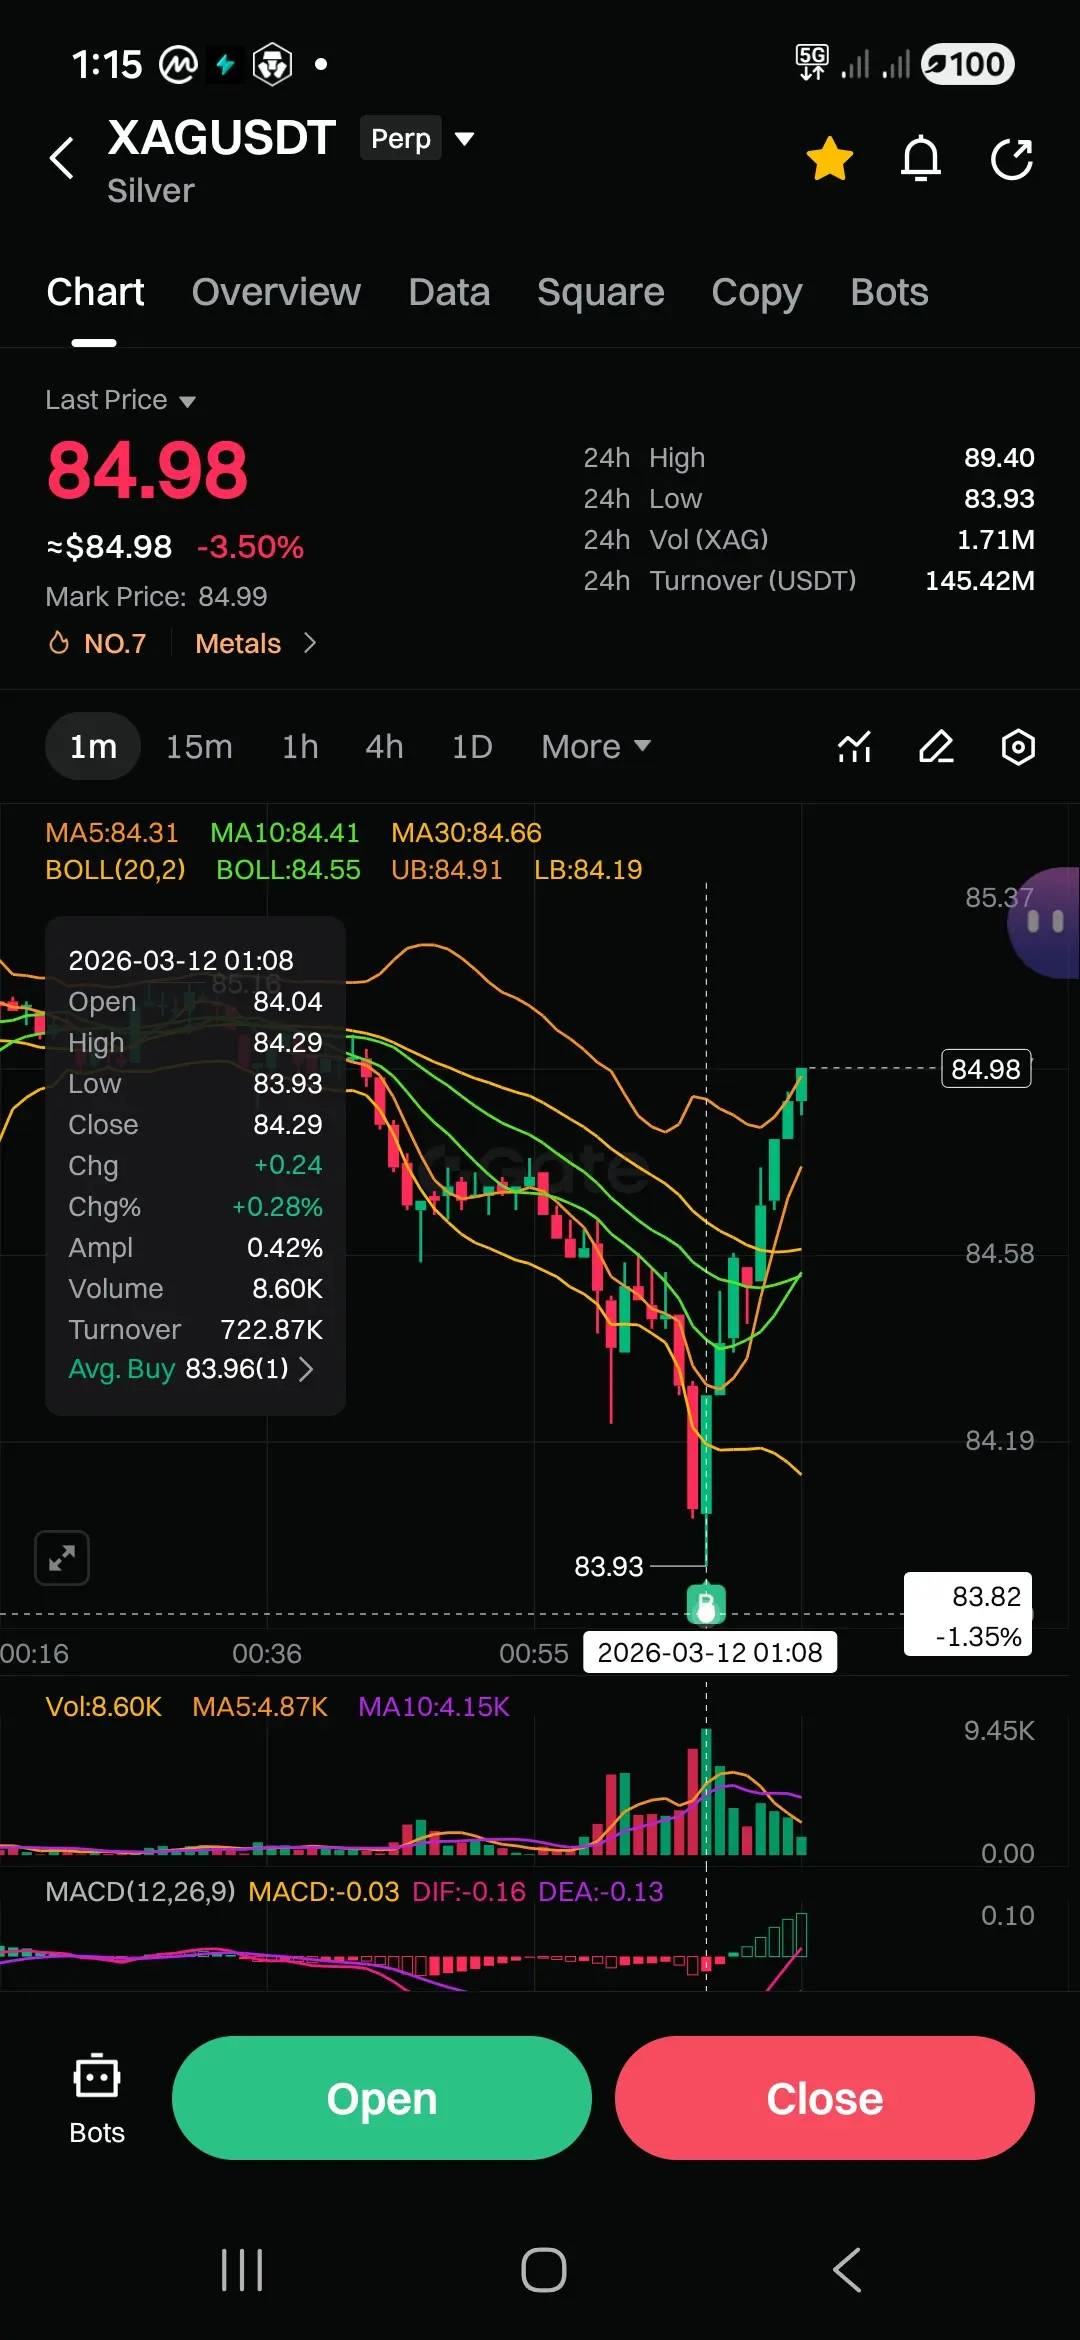Viewport: 1080px width, 2340px height.
Task: Select the 1h timeframe
Action: pos(300,746)
